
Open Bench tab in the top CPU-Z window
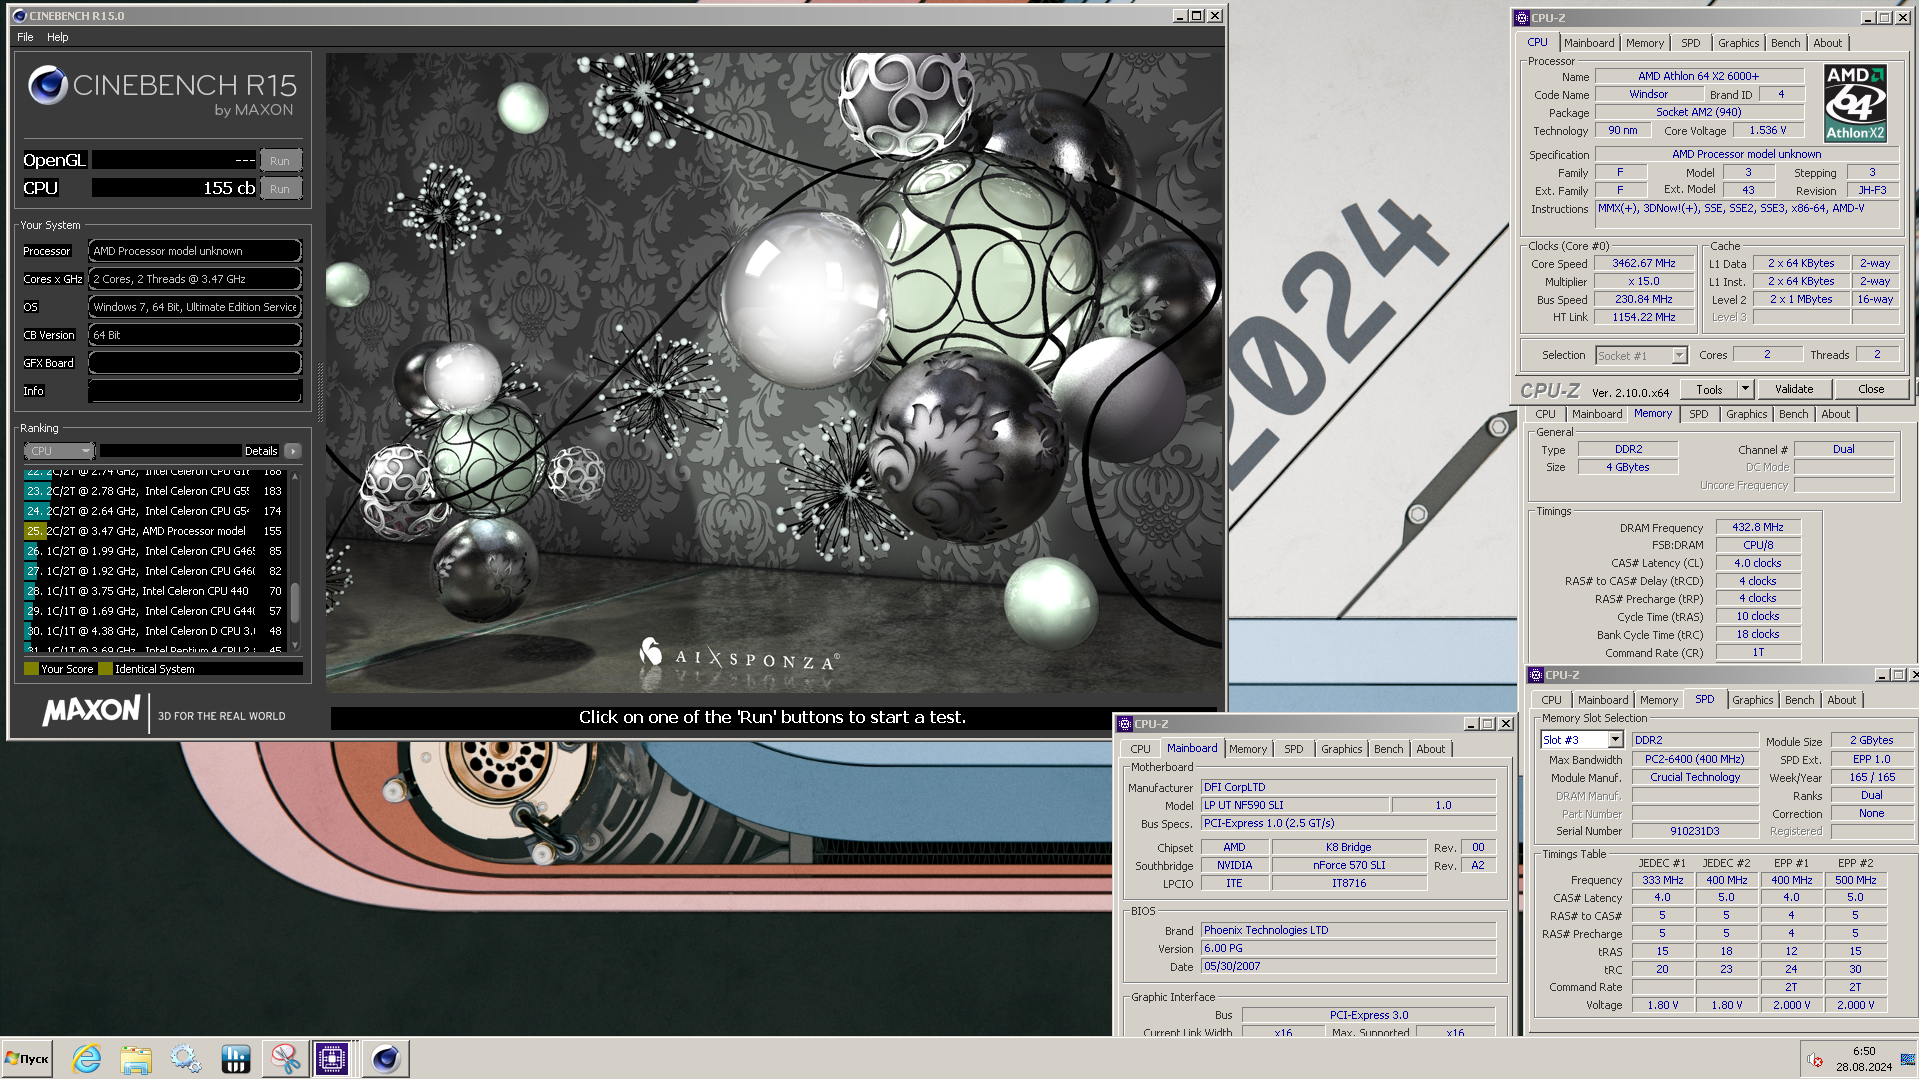pos(1785,43)
